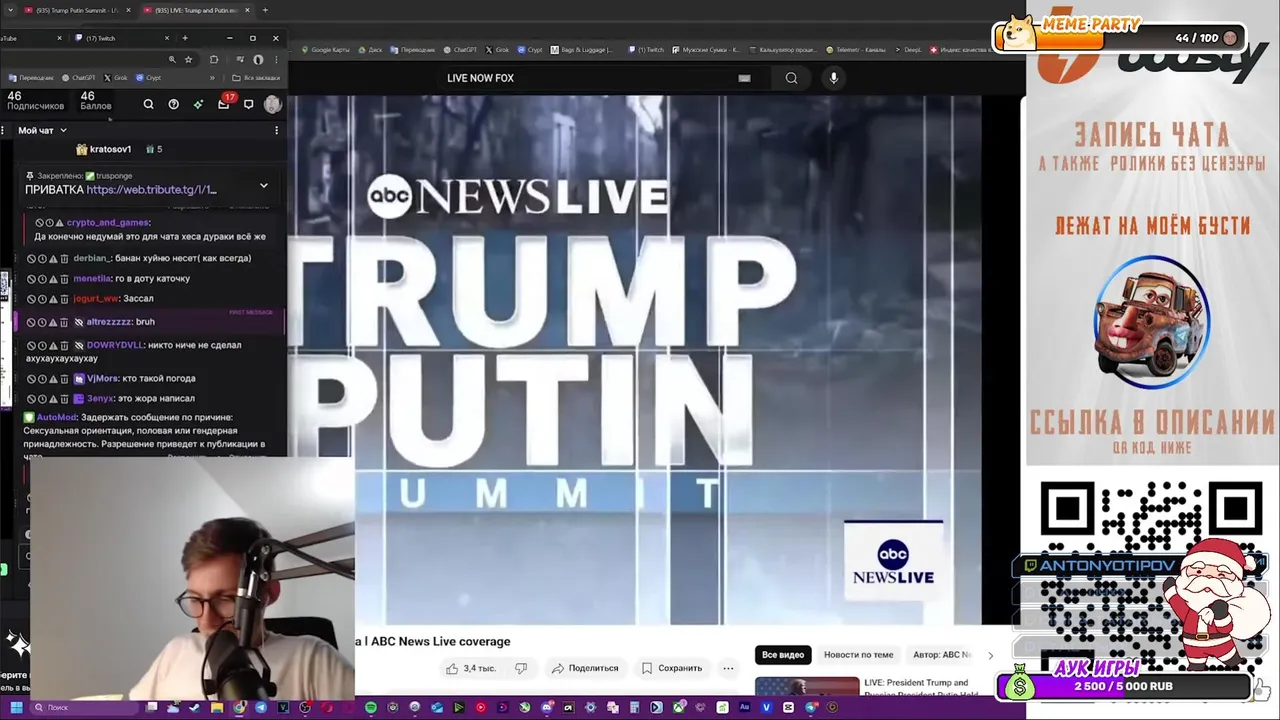
Task: Click Поделиться share button
Action: [585, 668]
